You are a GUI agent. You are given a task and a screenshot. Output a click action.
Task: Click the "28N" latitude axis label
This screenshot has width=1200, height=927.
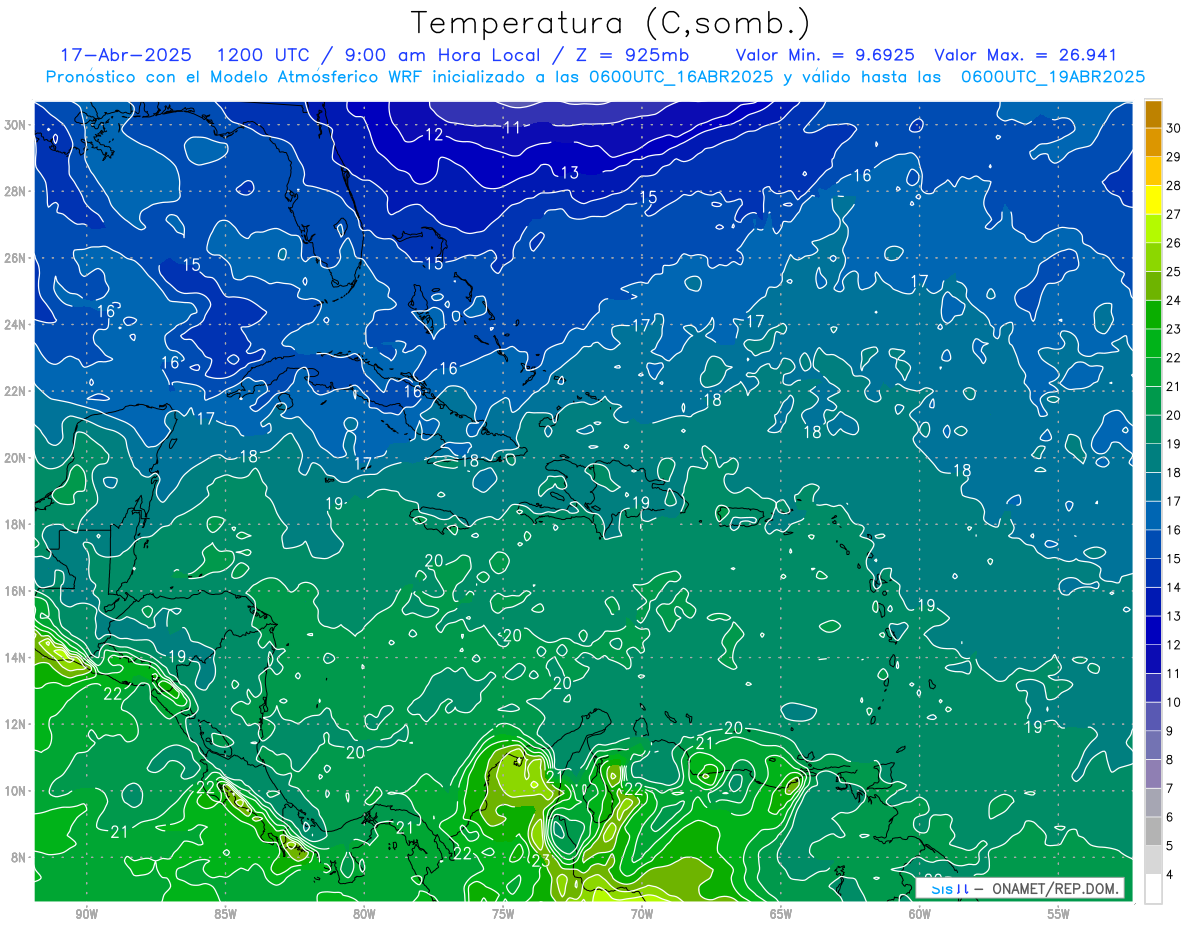click(16, 191)
